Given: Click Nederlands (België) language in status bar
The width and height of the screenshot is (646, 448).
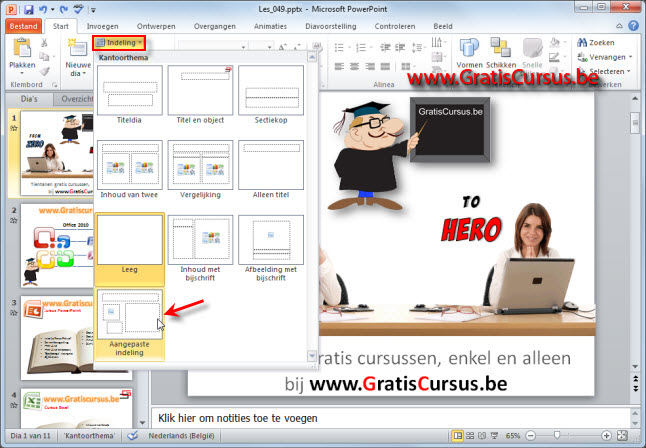Looking at the screenshot, I should [x=181, y=436].
